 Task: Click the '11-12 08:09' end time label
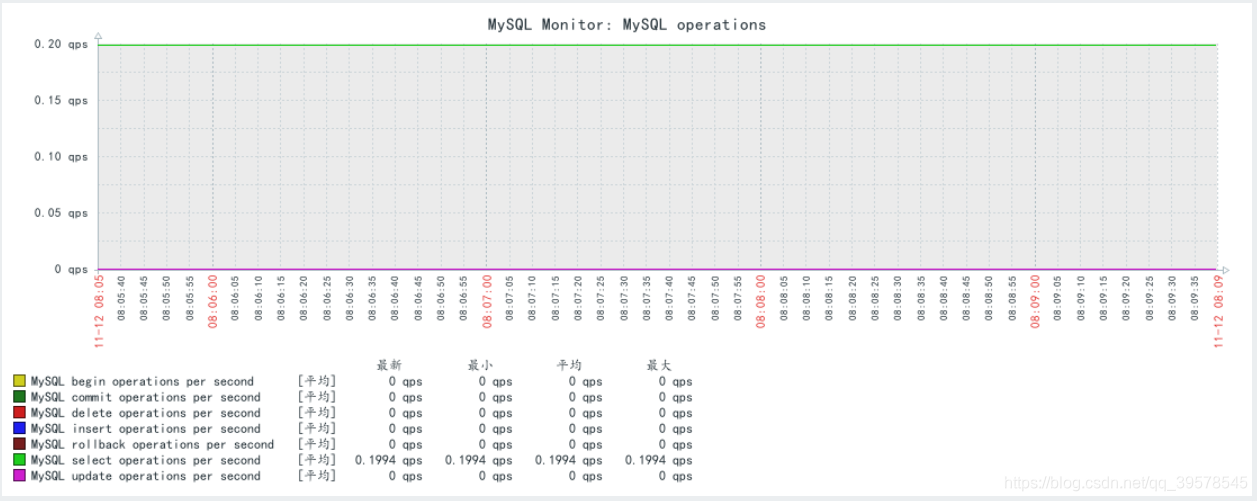pyautogui.click(x=1218, y=311)
